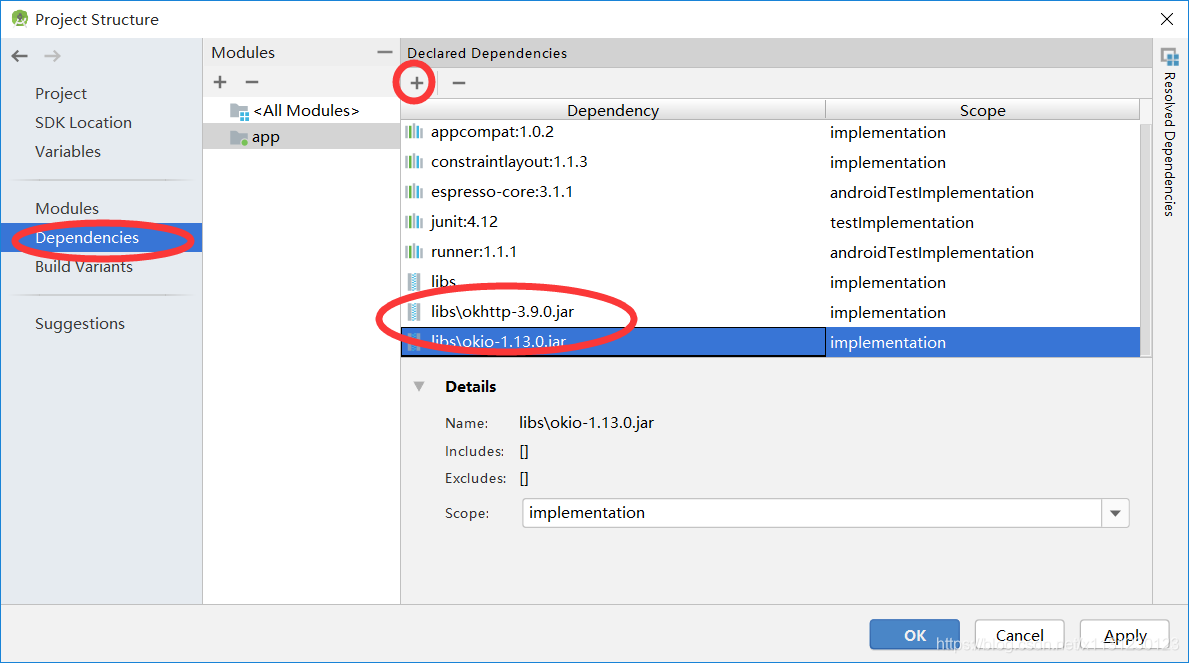
Task: Click the constraintlayout:1.1.3 library icon
Action: point(414,162)
